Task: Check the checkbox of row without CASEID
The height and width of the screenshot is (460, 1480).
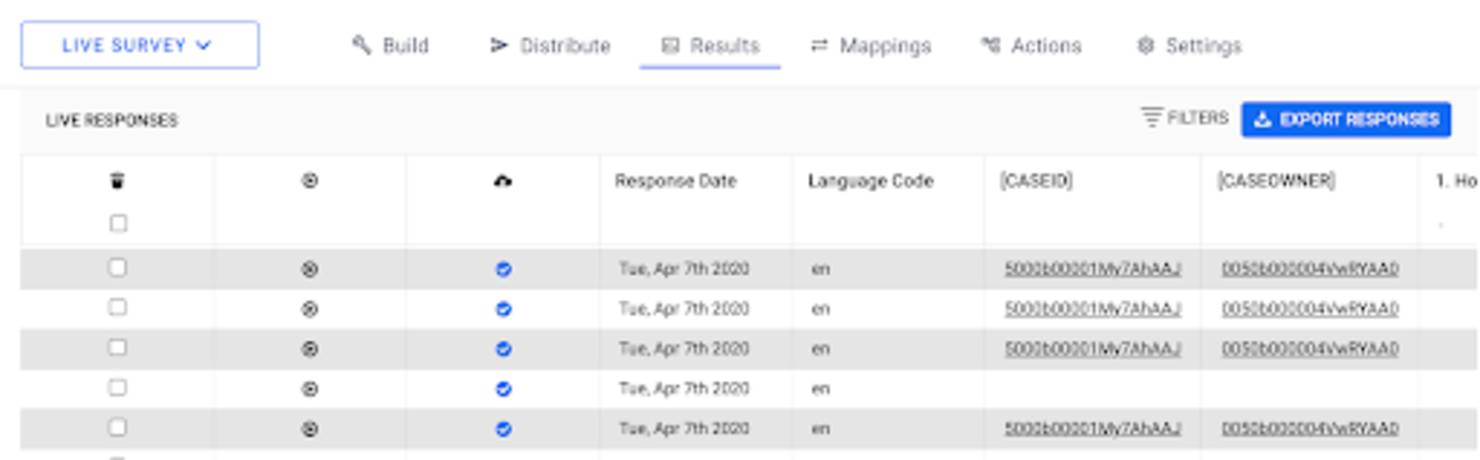Action: pyautogui.click(x=118, y=387)
